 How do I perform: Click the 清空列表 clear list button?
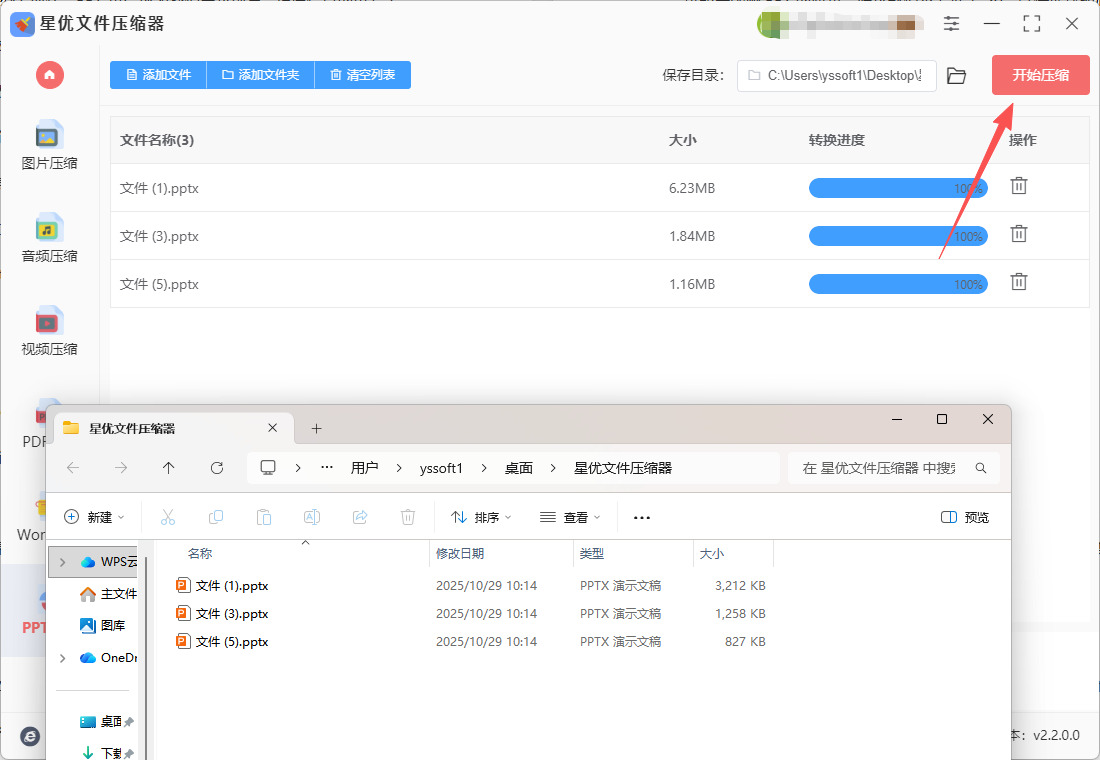tap(362, 75)
